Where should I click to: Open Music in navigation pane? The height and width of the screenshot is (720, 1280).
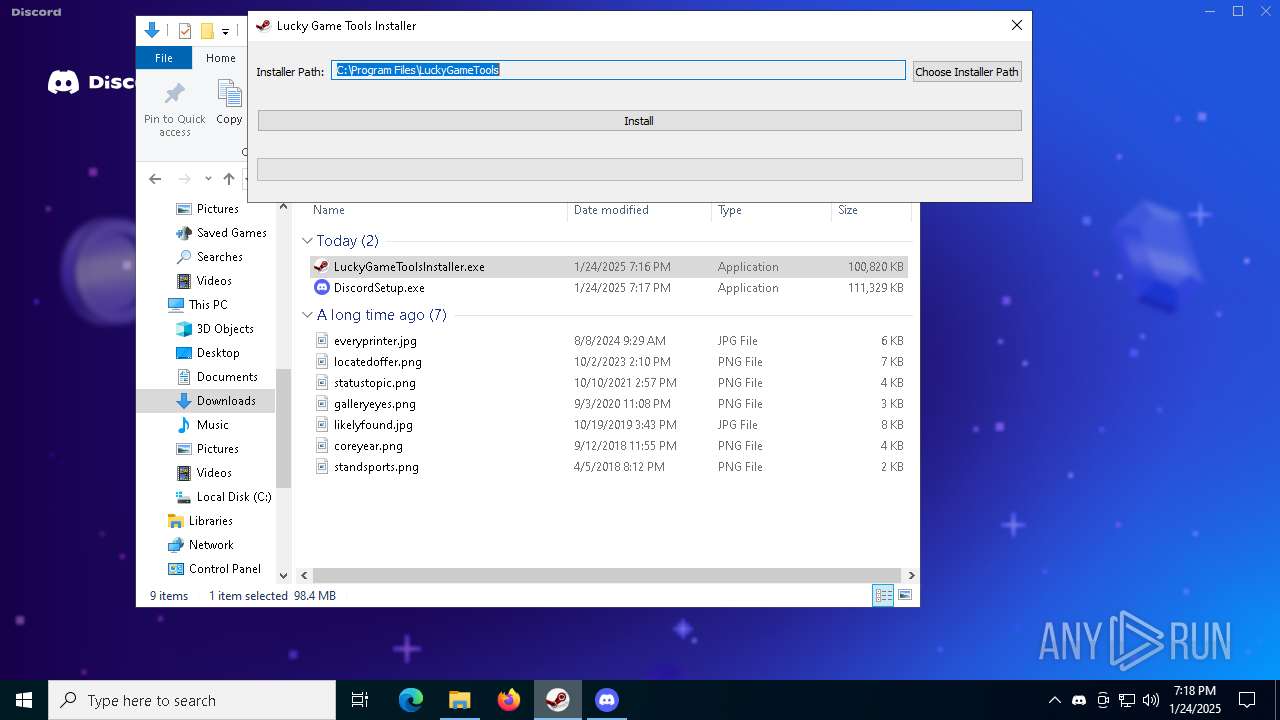(x=212, y=425)
